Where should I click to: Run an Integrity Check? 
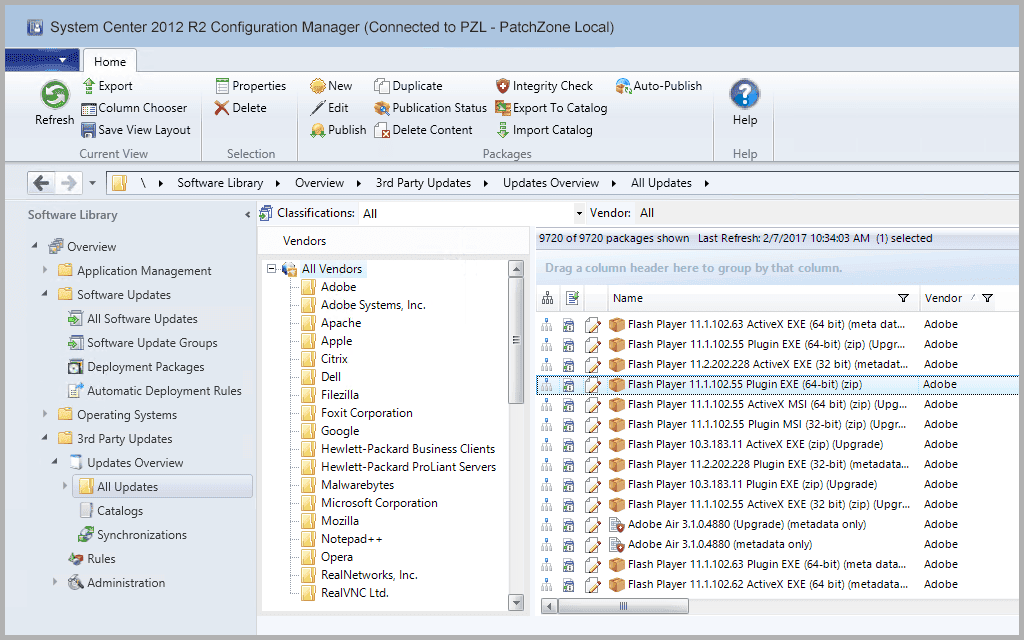545,86
